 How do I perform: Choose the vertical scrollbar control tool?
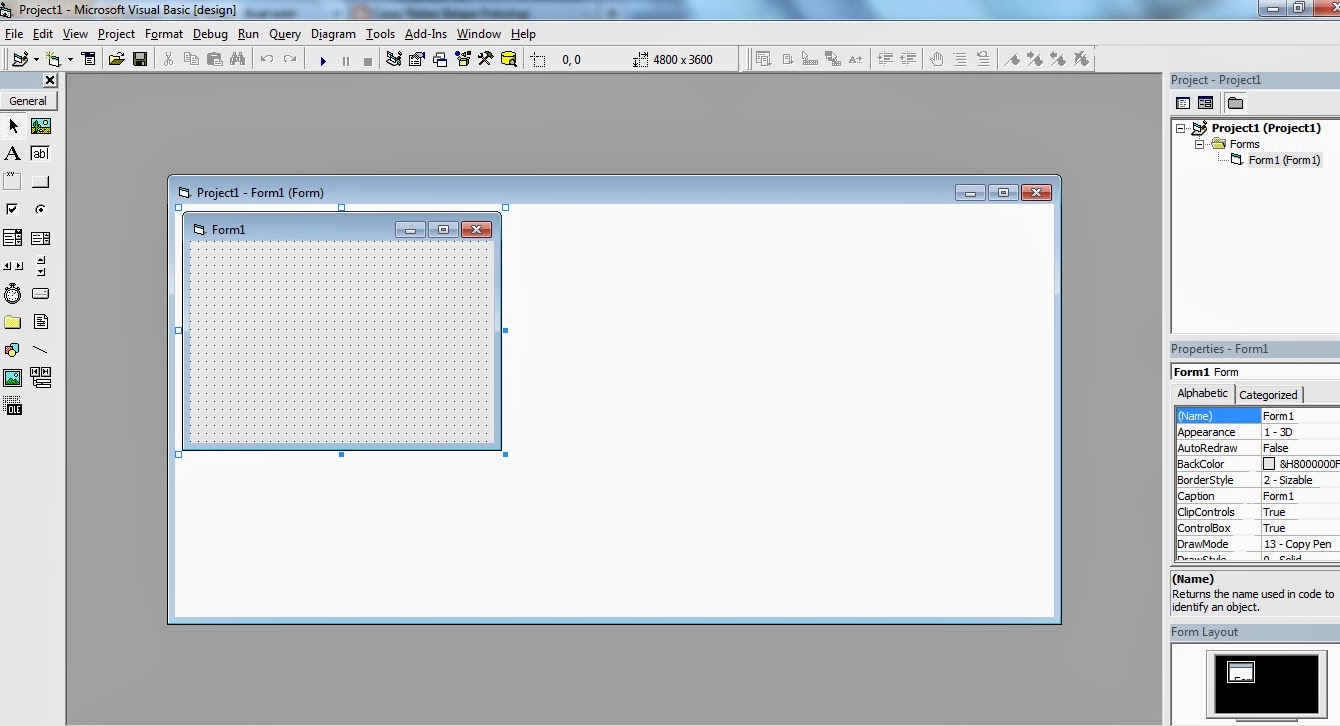tap(41, 266)
